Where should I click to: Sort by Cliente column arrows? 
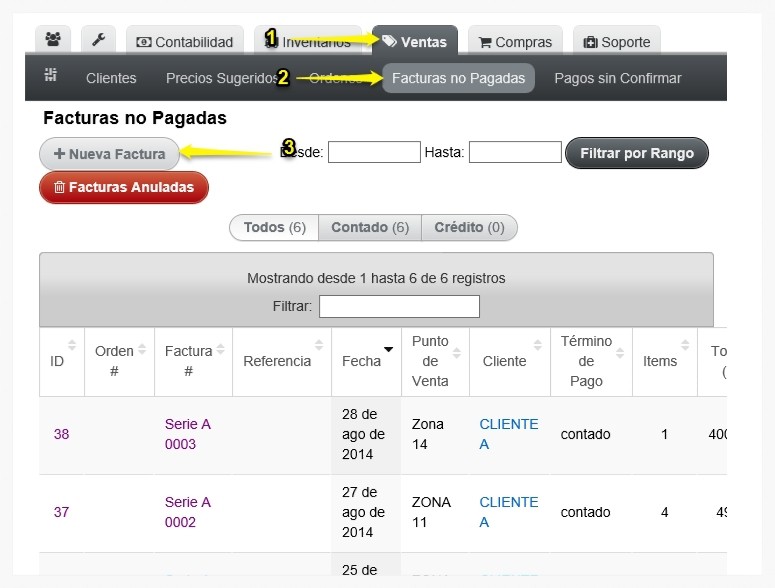pyautogui.click(x=538, y=344)
